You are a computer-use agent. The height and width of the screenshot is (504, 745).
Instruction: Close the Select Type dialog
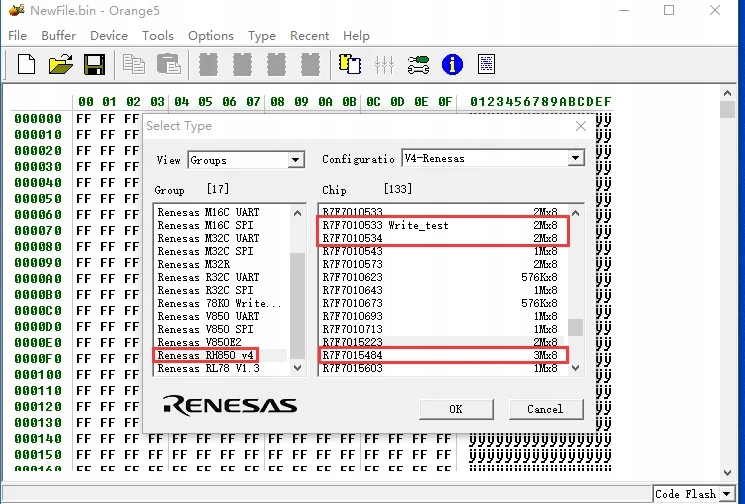pos(580,126)
